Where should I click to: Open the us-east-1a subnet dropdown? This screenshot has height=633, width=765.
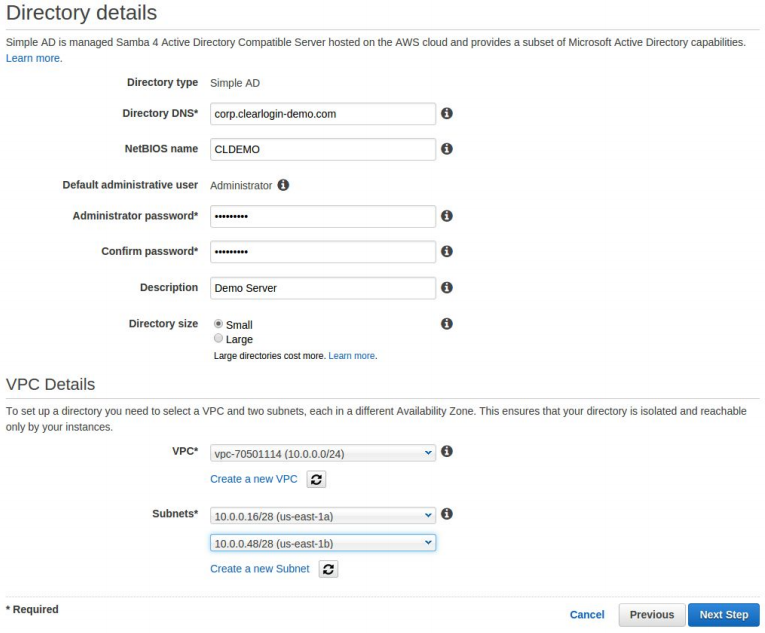(x=323, y=515)
